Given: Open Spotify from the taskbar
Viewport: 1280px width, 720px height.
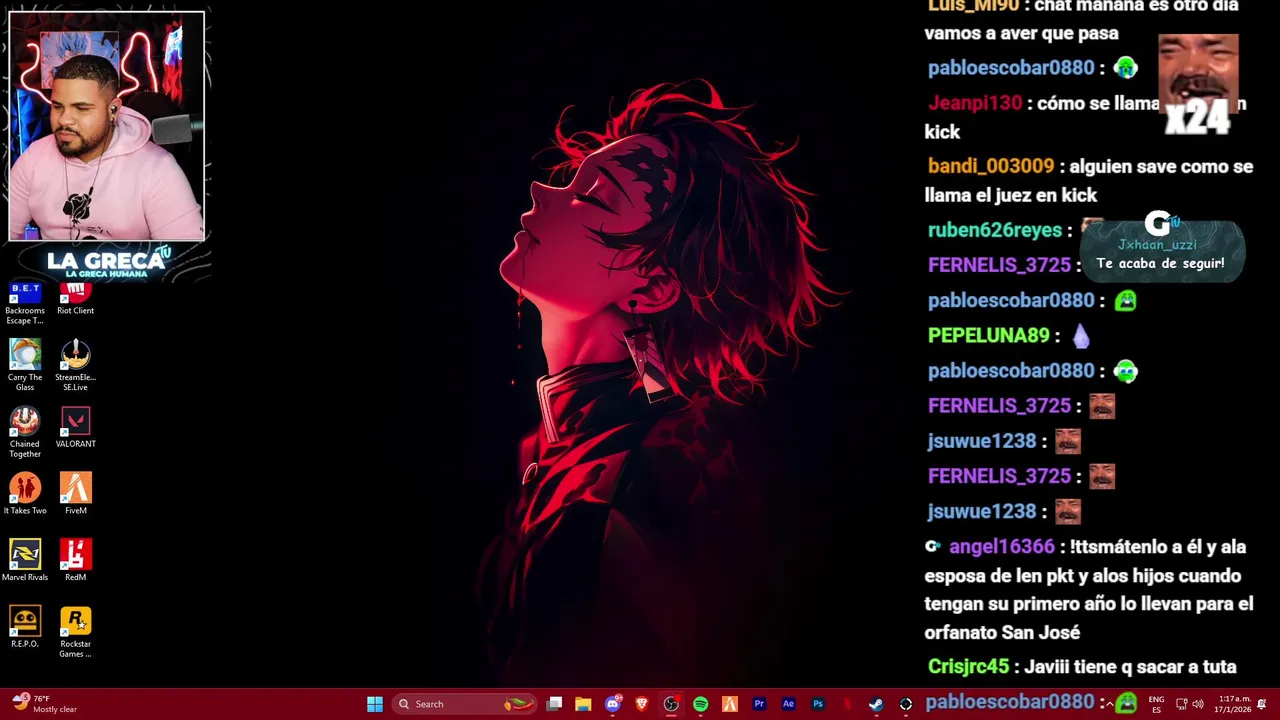Looking at the screenshot, I should coord(701,704).
